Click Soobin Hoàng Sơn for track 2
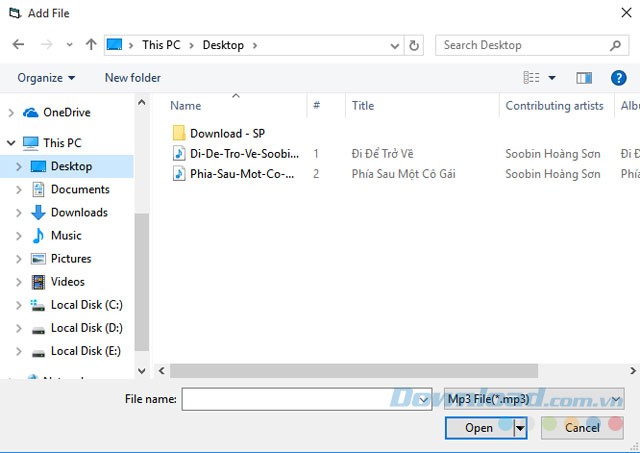 [553, 174]
